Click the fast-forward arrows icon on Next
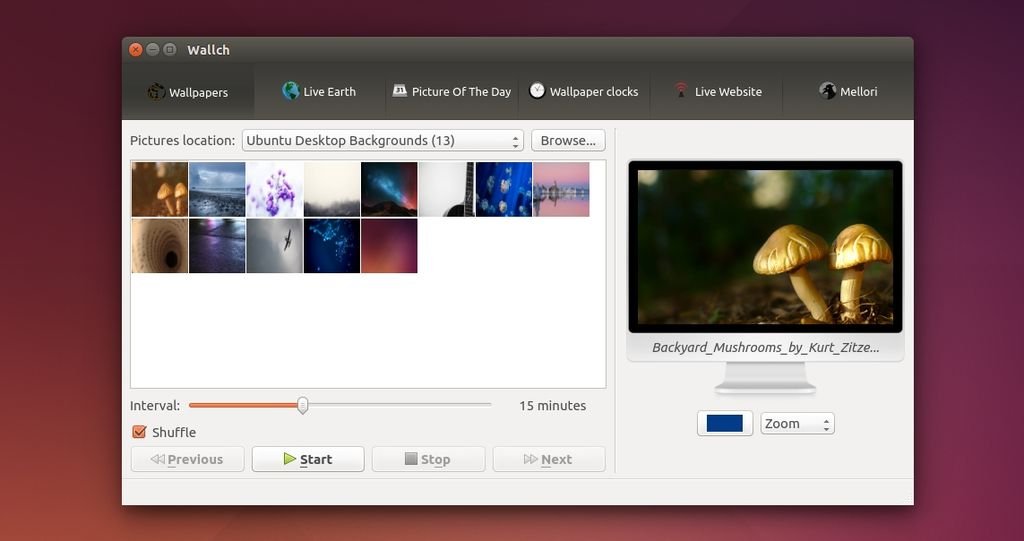The width and height of the screenshot is (1024, 541). pos(530,459)
